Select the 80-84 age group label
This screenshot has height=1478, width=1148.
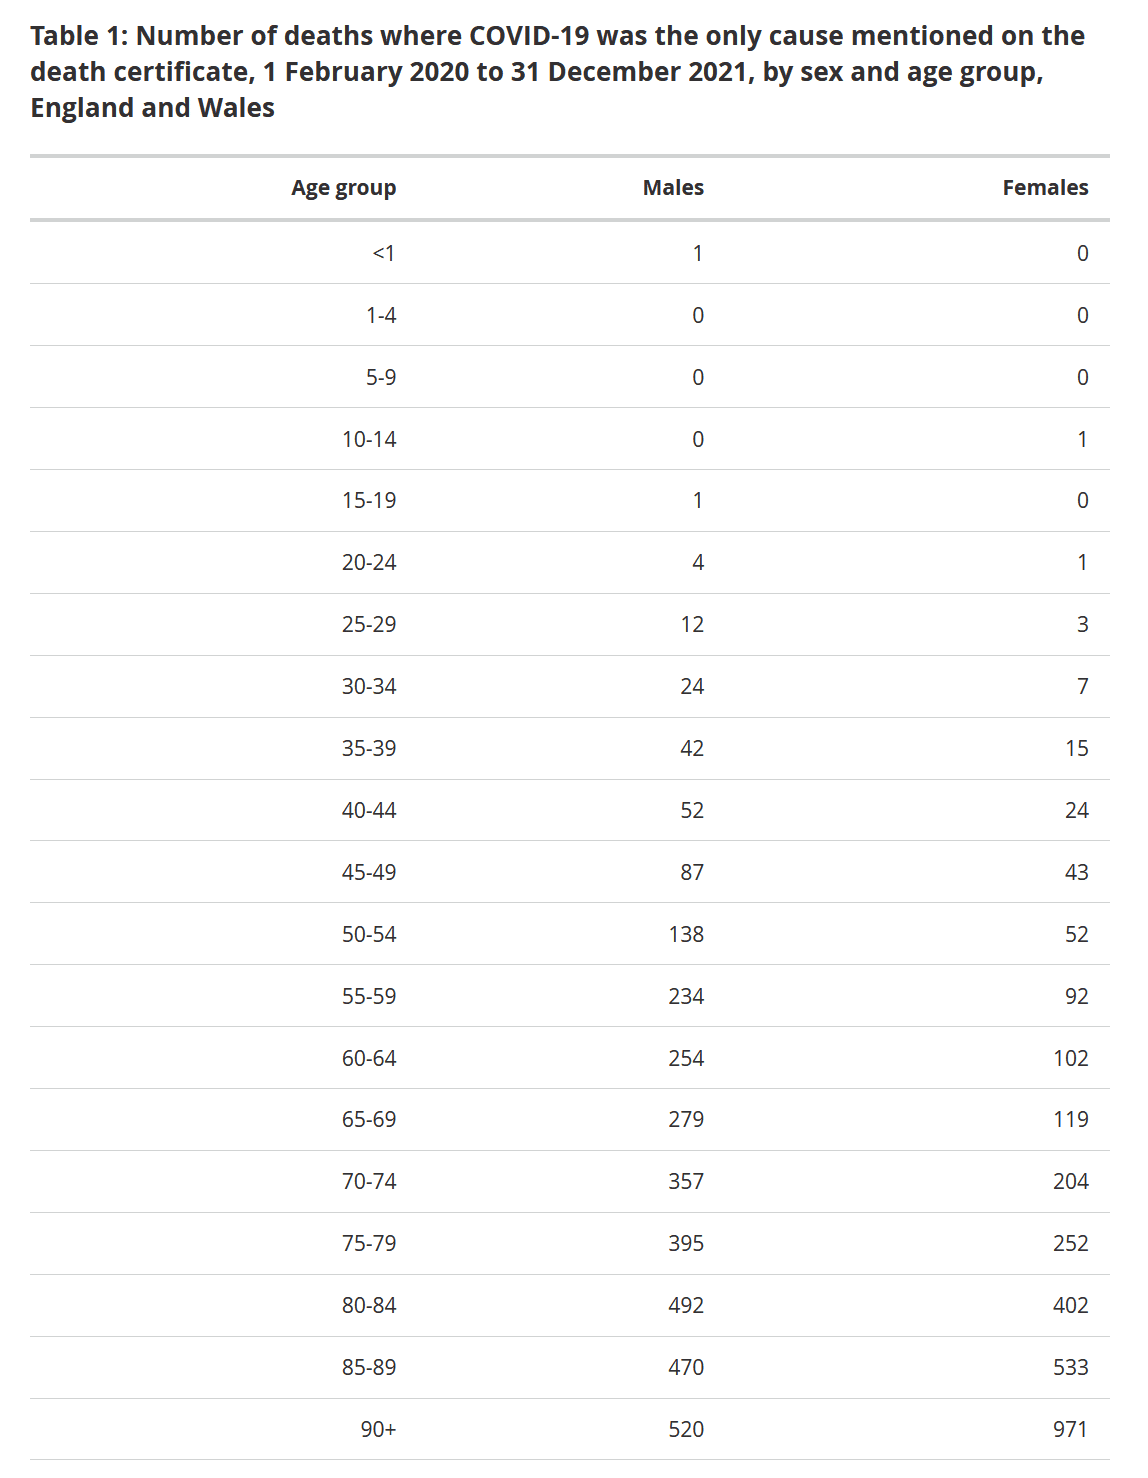[x=369, y=1306]
